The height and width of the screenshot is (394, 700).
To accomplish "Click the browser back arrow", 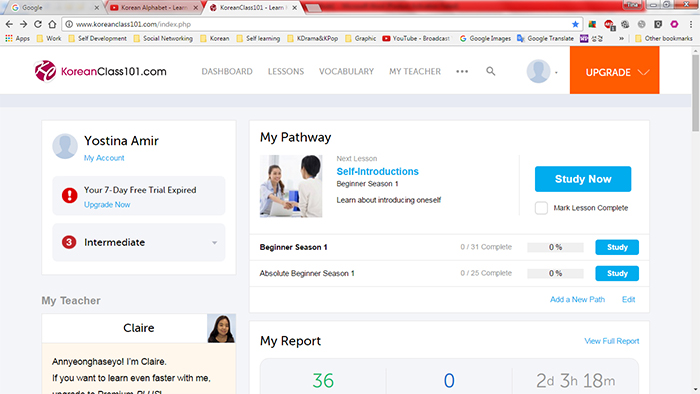I will tap(9, 24).
